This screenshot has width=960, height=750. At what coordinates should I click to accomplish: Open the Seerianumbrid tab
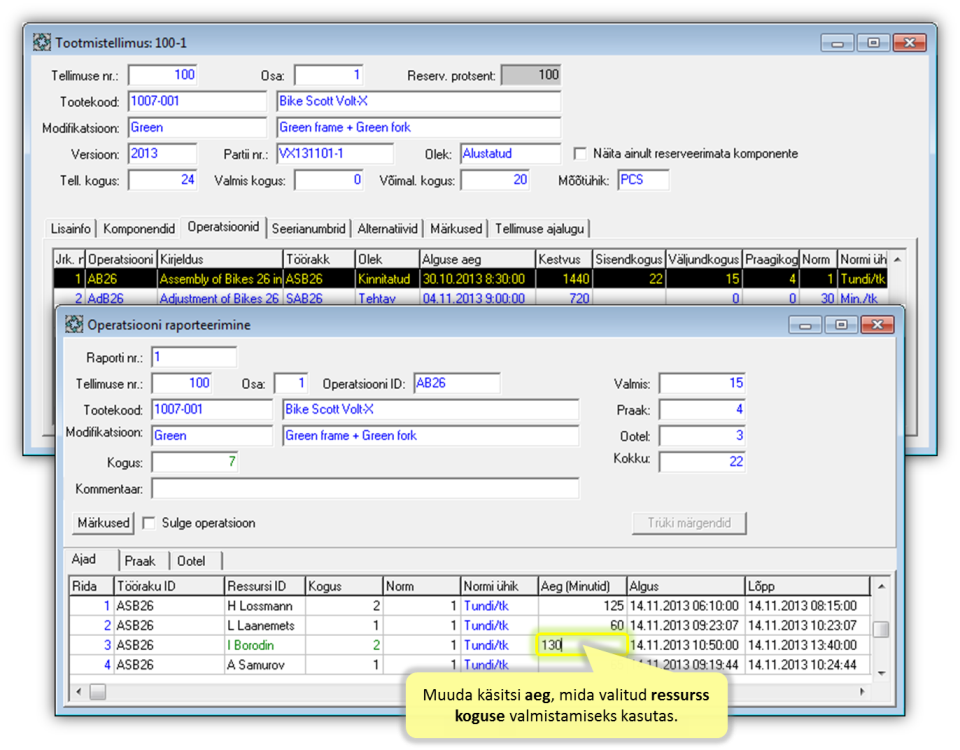[309, 228]
